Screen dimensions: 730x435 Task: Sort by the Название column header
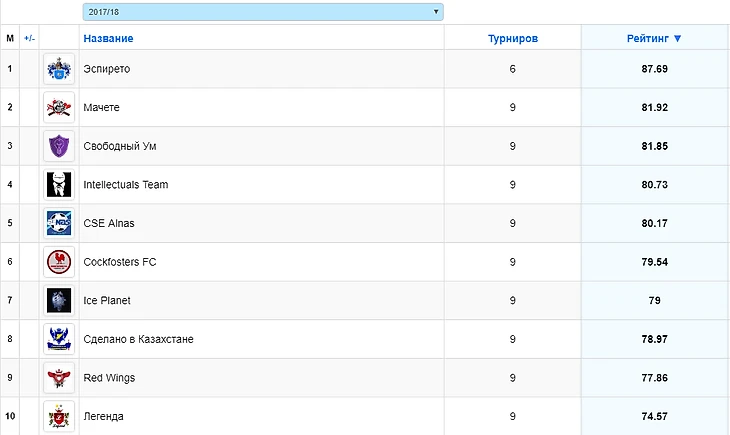coord(108,38)
